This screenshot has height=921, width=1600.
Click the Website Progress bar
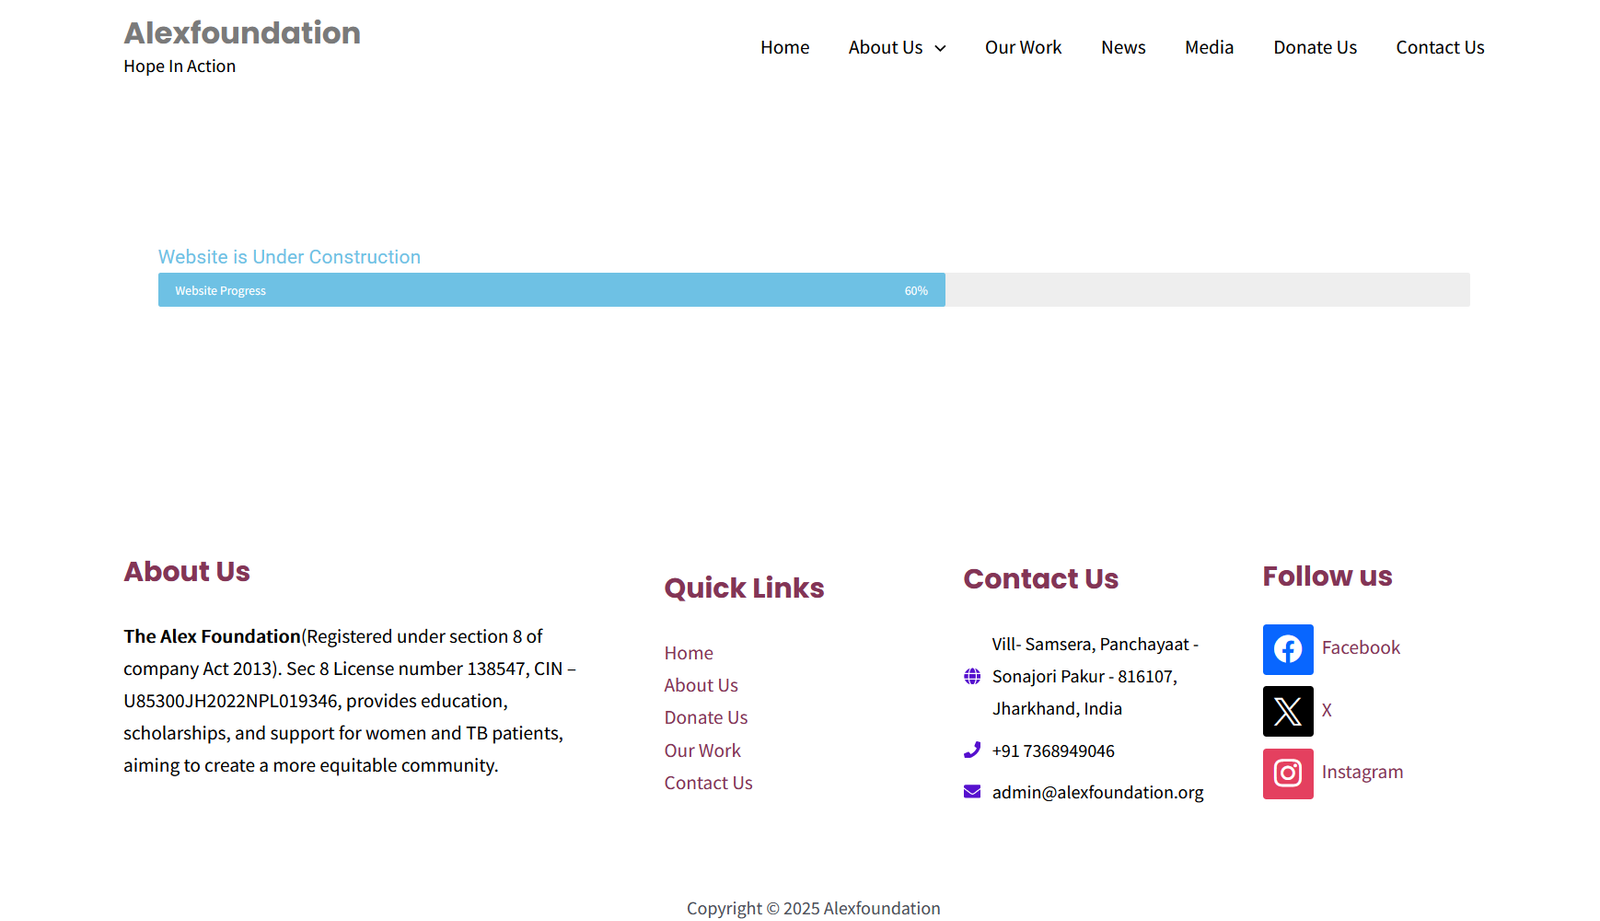tap(551, 289)
